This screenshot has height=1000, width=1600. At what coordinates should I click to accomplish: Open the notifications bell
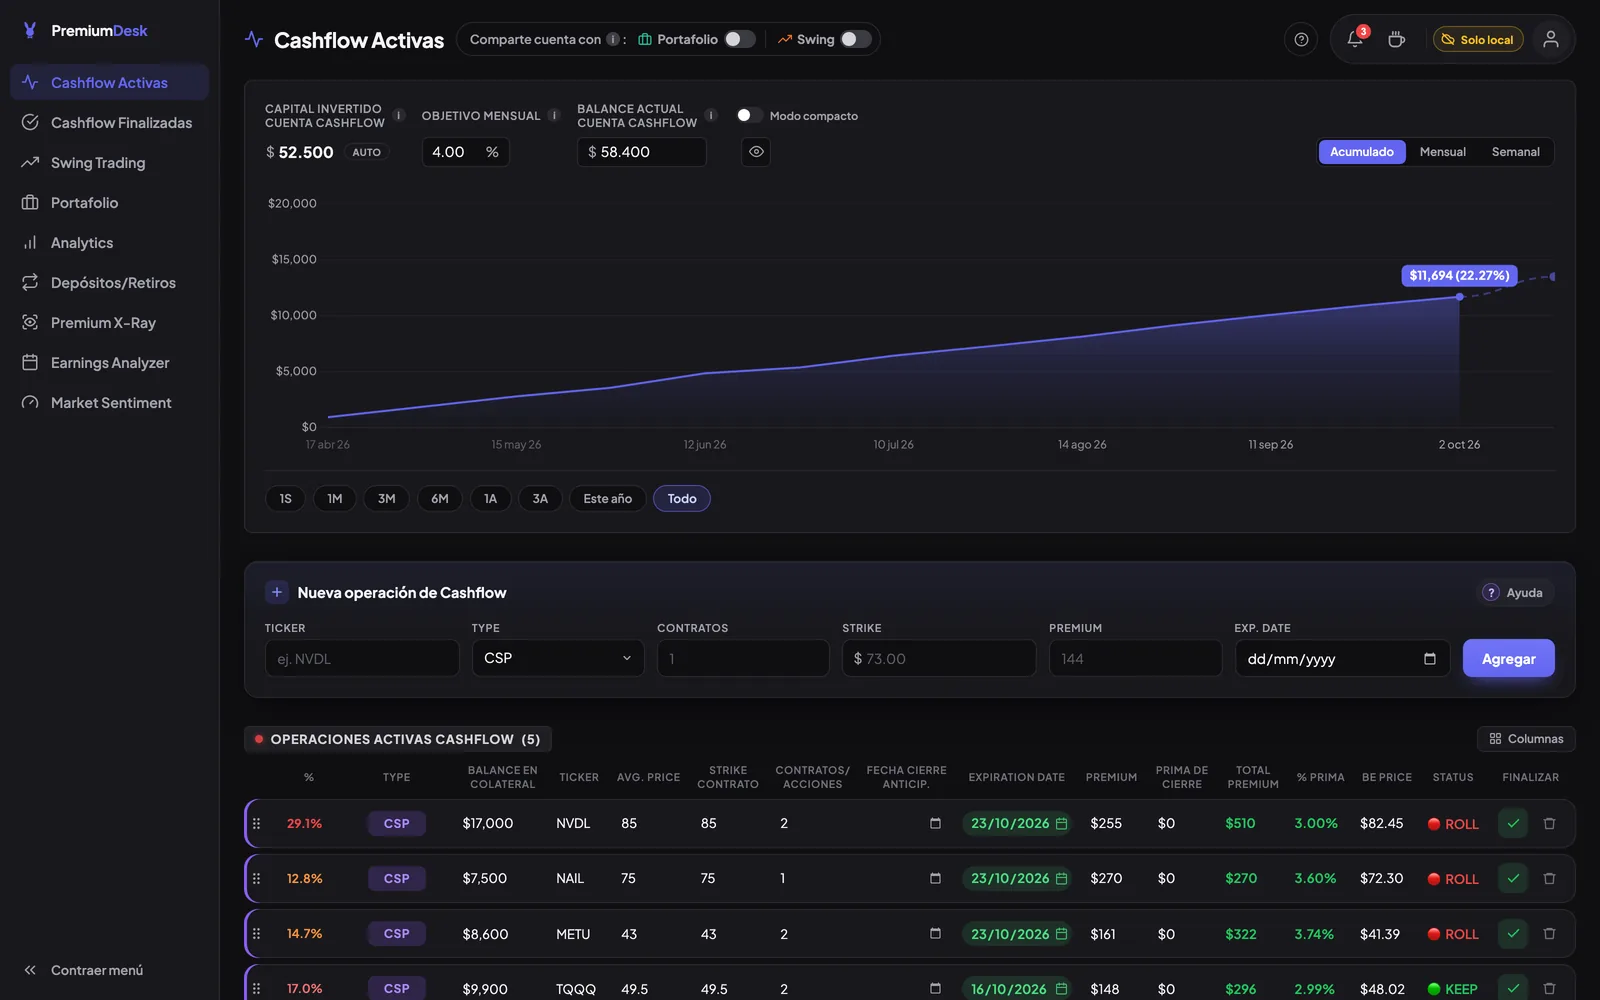[1355, 39]
